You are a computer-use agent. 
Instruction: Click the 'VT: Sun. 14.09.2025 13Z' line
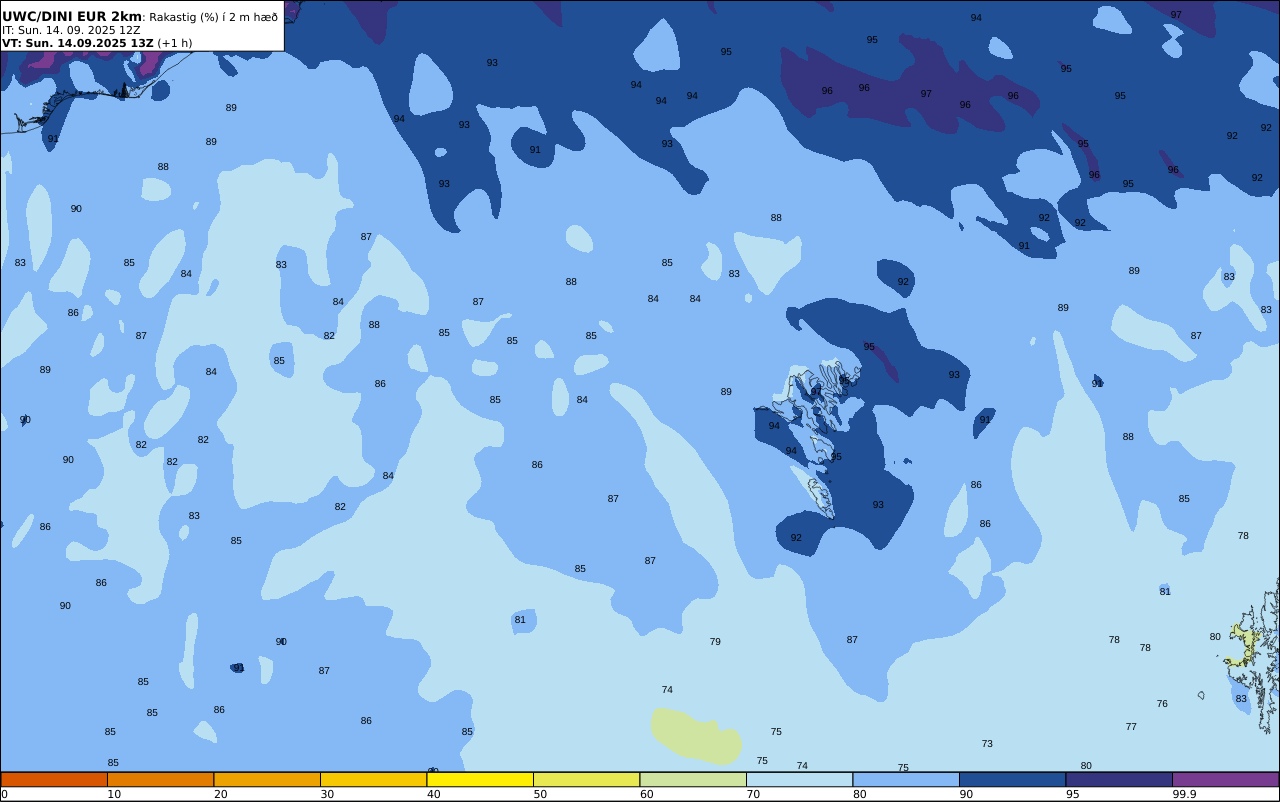click(x=77, y=43)
